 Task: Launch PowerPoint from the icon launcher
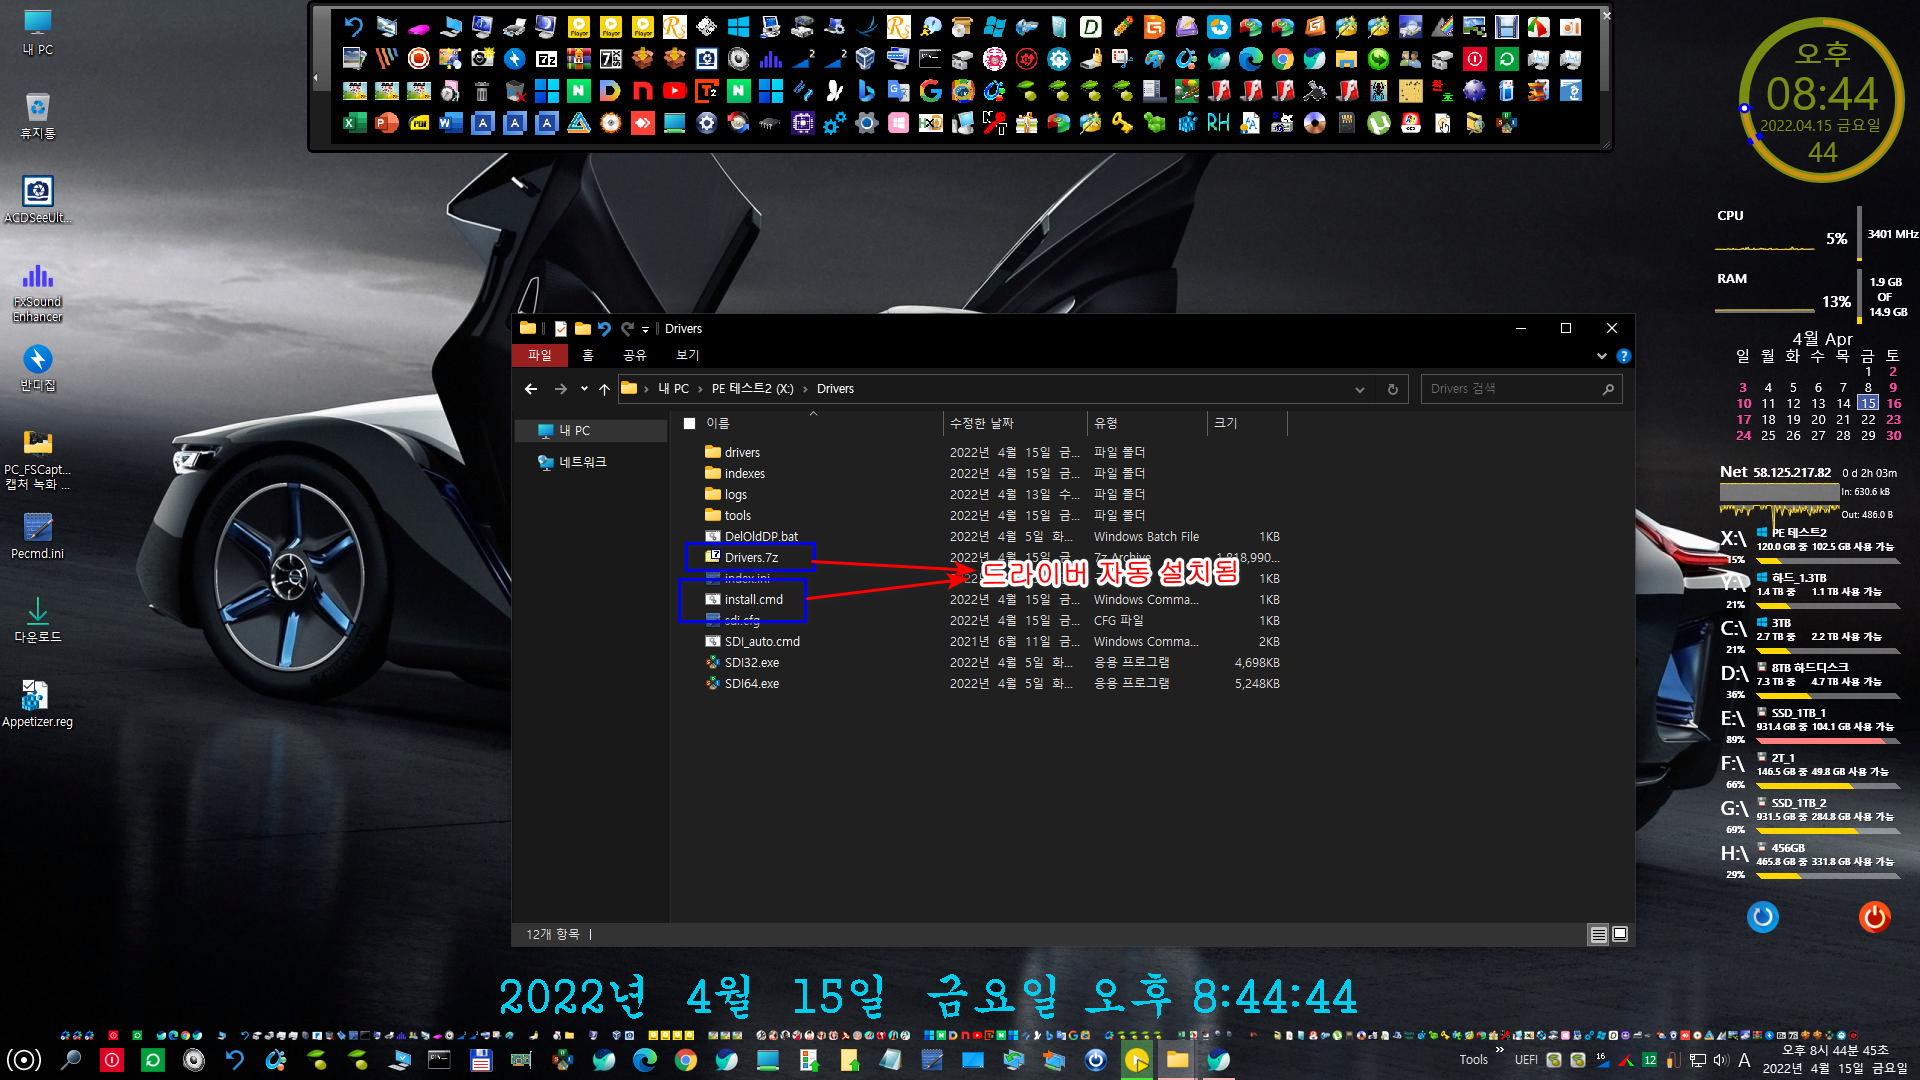coord(386,123)
